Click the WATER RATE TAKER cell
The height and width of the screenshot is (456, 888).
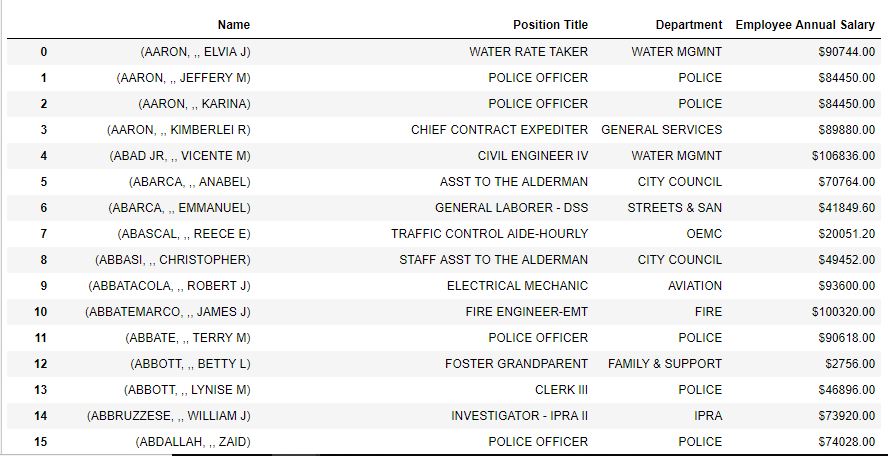(528, 52)
